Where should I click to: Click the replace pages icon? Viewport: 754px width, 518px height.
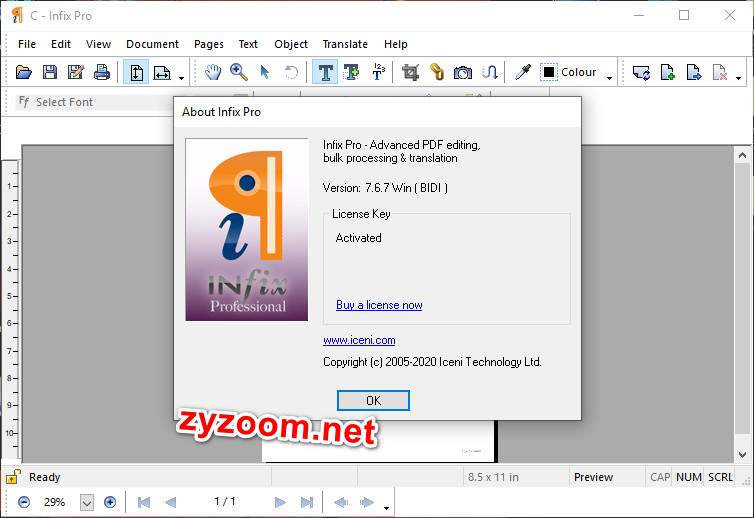pos(641,72)
